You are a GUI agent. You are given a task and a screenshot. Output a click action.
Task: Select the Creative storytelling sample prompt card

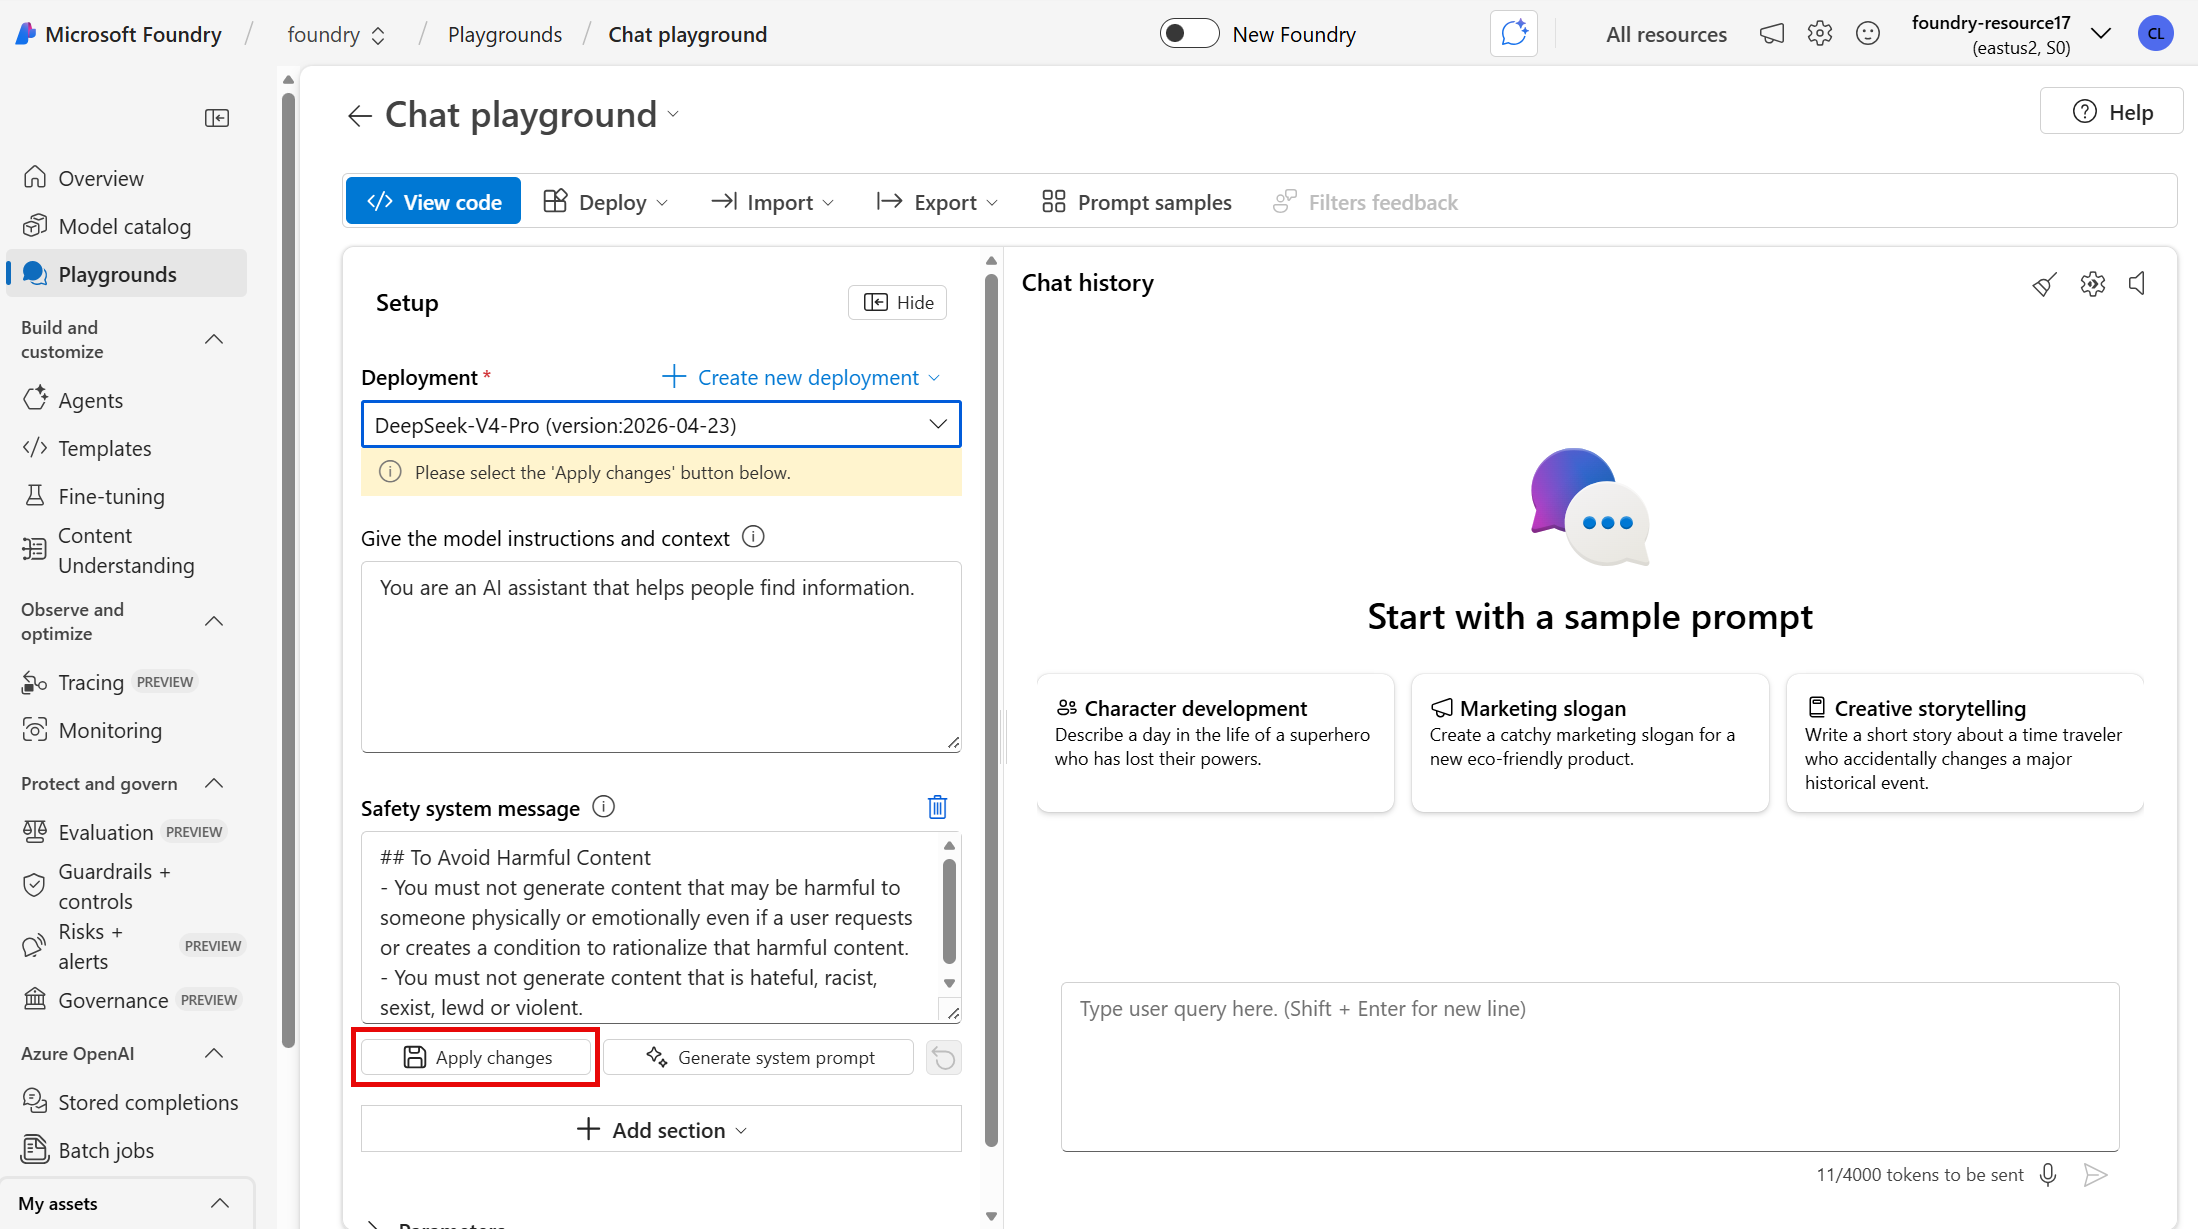(x=1964, y=743)
